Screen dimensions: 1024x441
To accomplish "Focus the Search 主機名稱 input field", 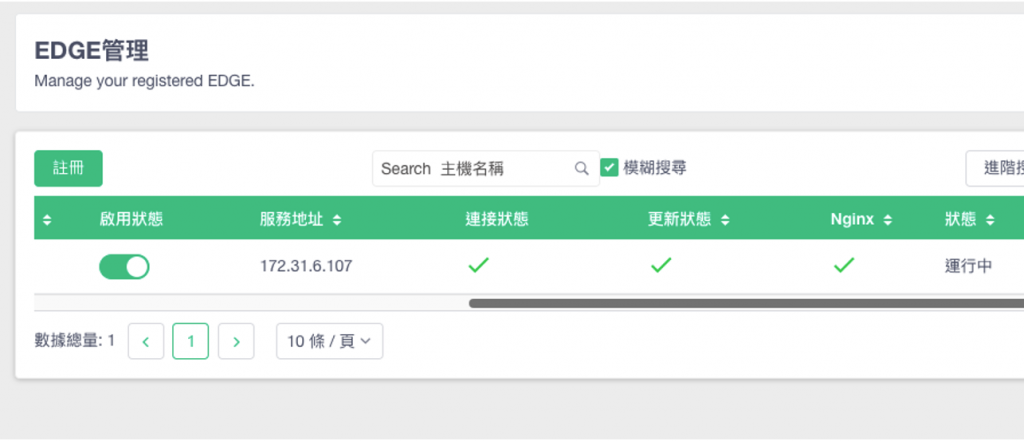I will (473, 169).
